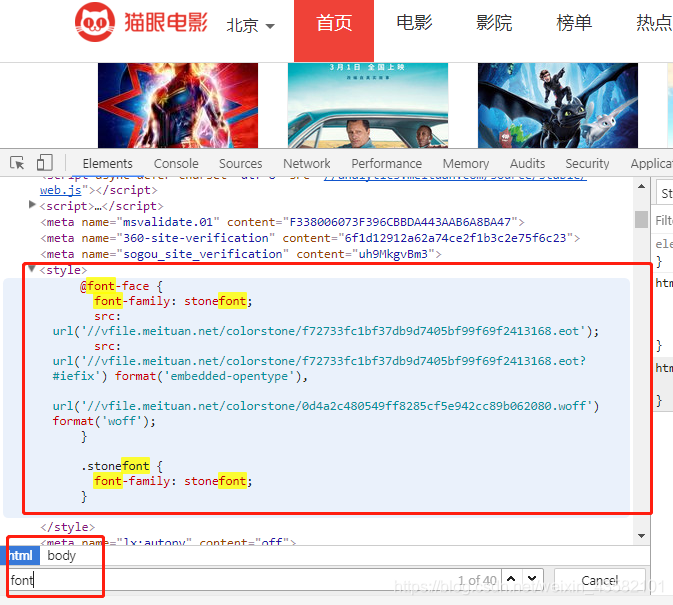Click the Cancel search button
673x605 pixels.
[600, 580]
